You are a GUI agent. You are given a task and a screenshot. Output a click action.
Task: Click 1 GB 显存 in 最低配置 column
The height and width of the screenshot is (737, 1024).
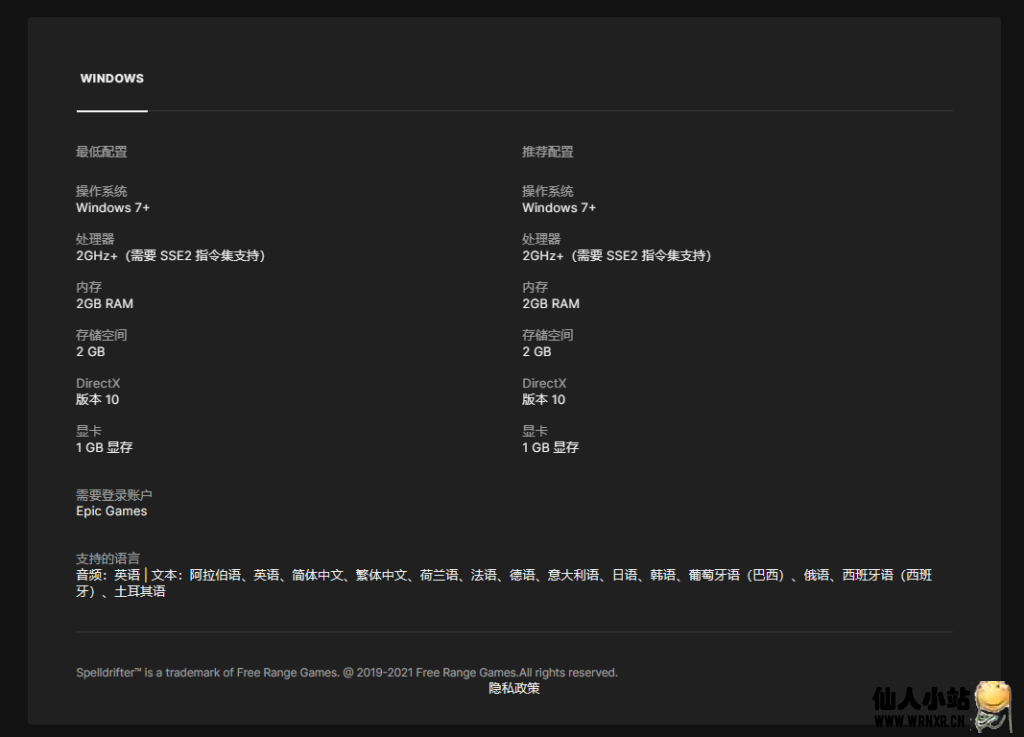coord(104,448)
